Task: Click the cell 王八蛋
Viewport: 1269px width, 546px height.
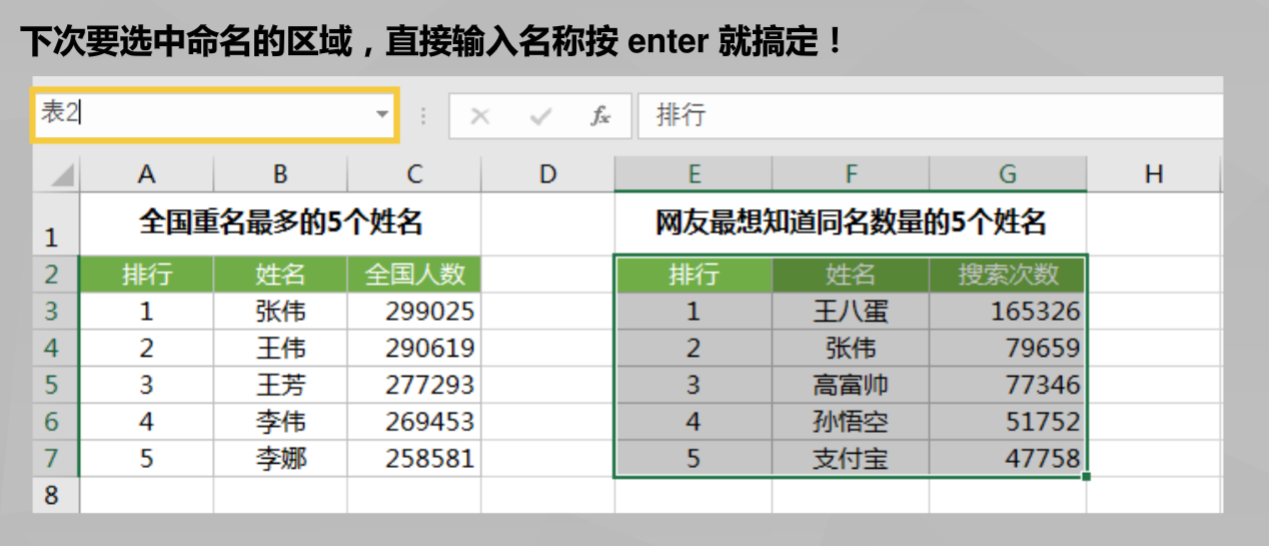Action: point(850,311)
